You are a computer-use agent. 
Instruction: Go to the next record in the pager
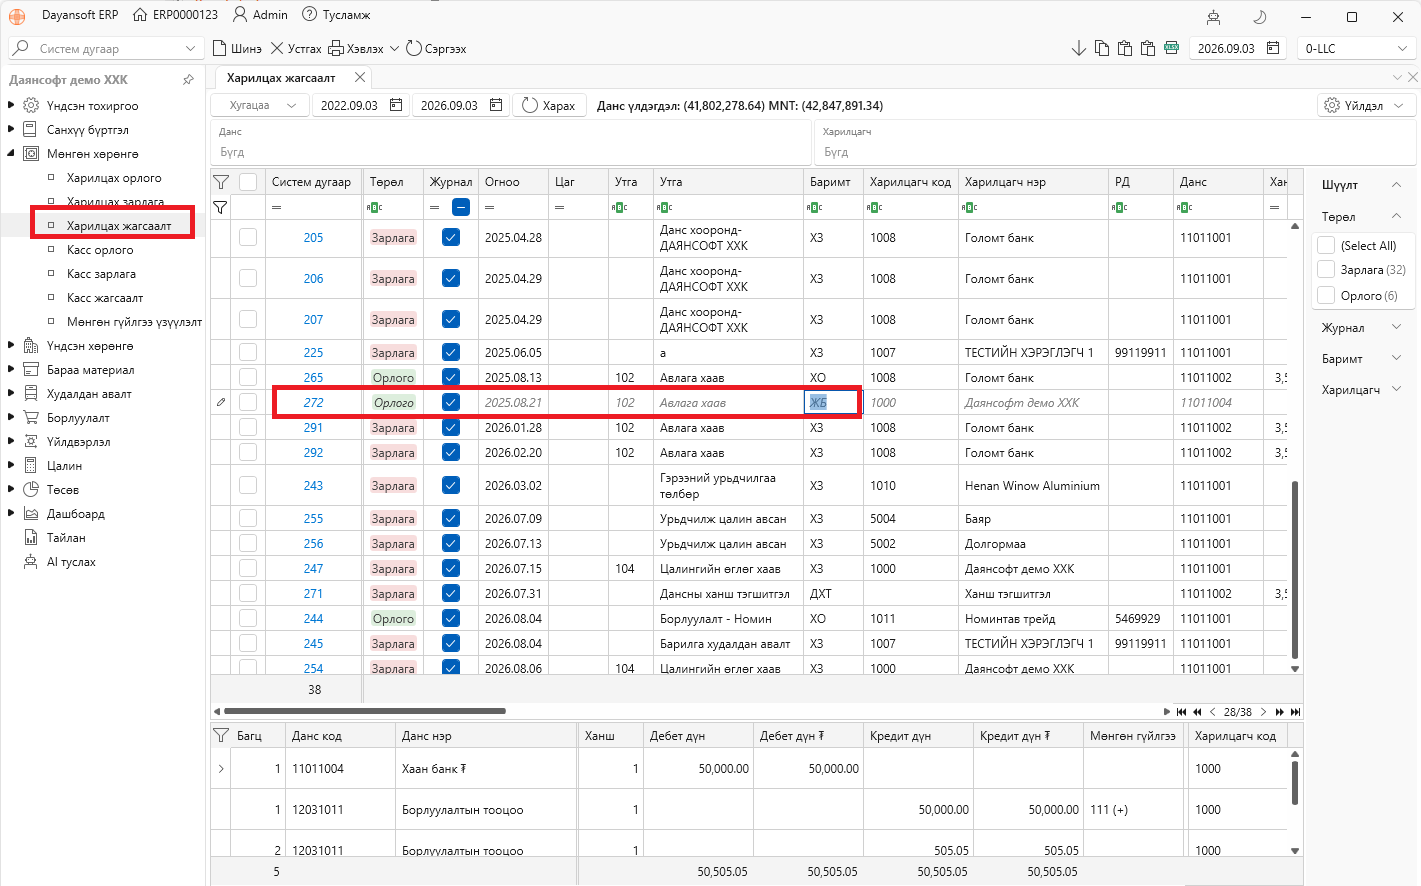(x=1263, y=712)
